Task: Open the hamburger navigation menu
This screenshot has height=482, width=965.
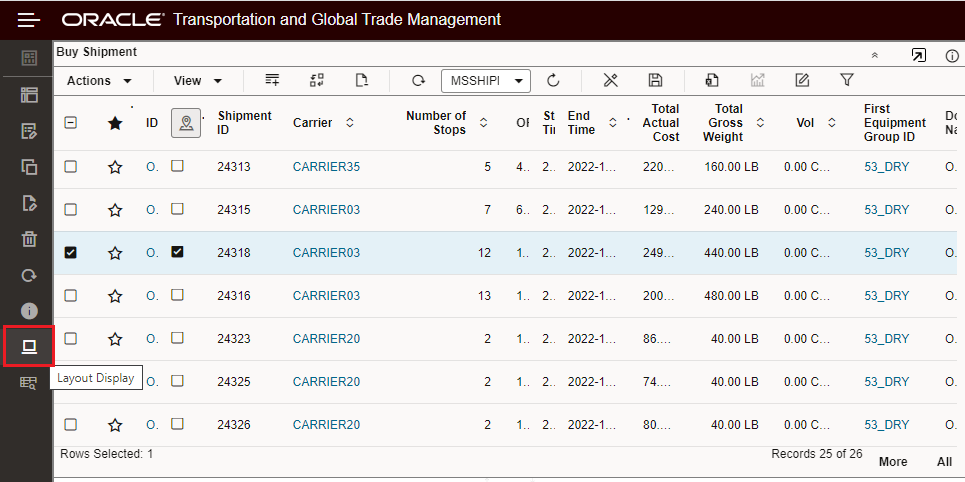Action: click(29, 20)
